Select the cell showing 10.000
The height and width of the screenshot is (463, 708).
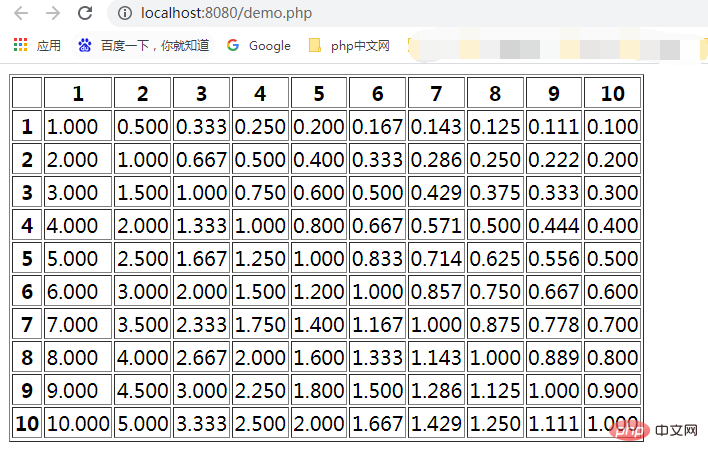(x=78, y=423)
